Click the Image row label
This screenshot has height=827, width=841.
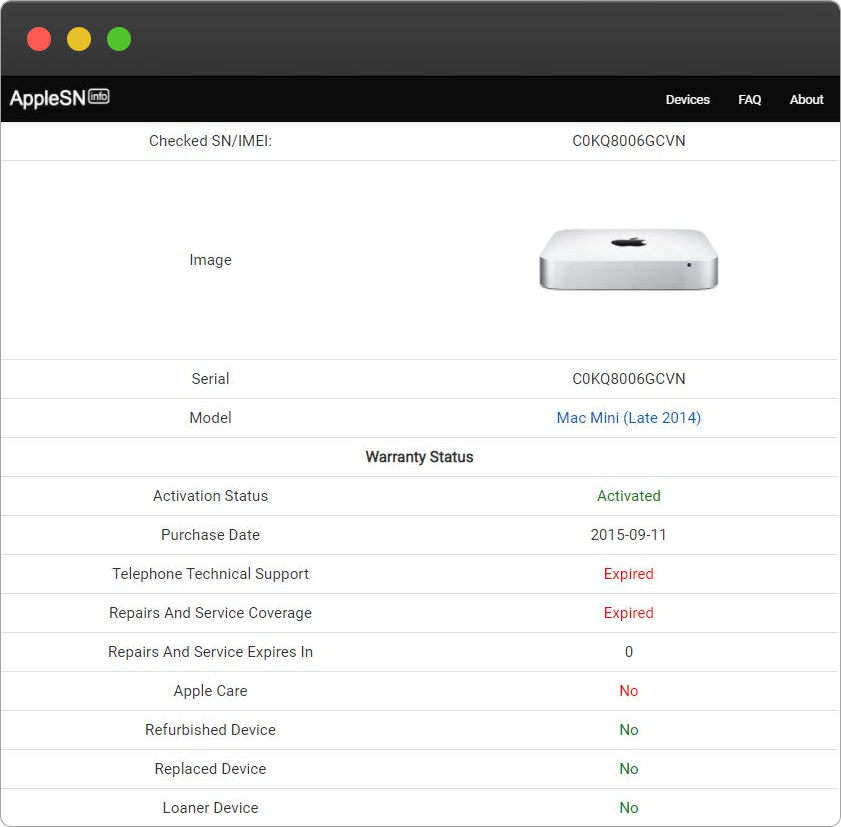(210, 260)
